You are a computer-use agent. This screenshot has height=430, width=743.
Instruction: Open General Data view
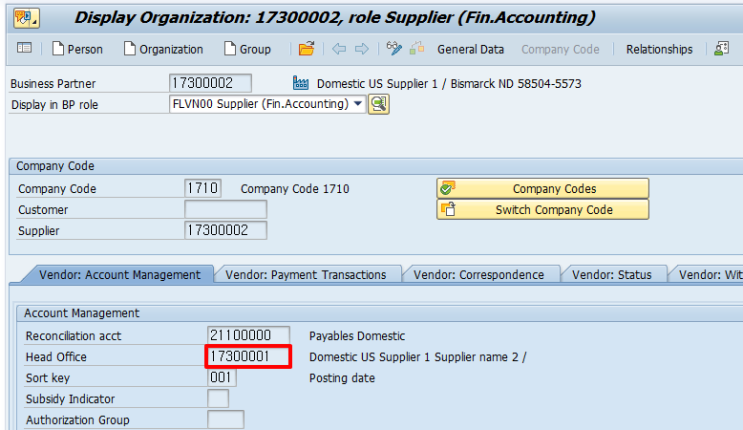click(471, 49)
